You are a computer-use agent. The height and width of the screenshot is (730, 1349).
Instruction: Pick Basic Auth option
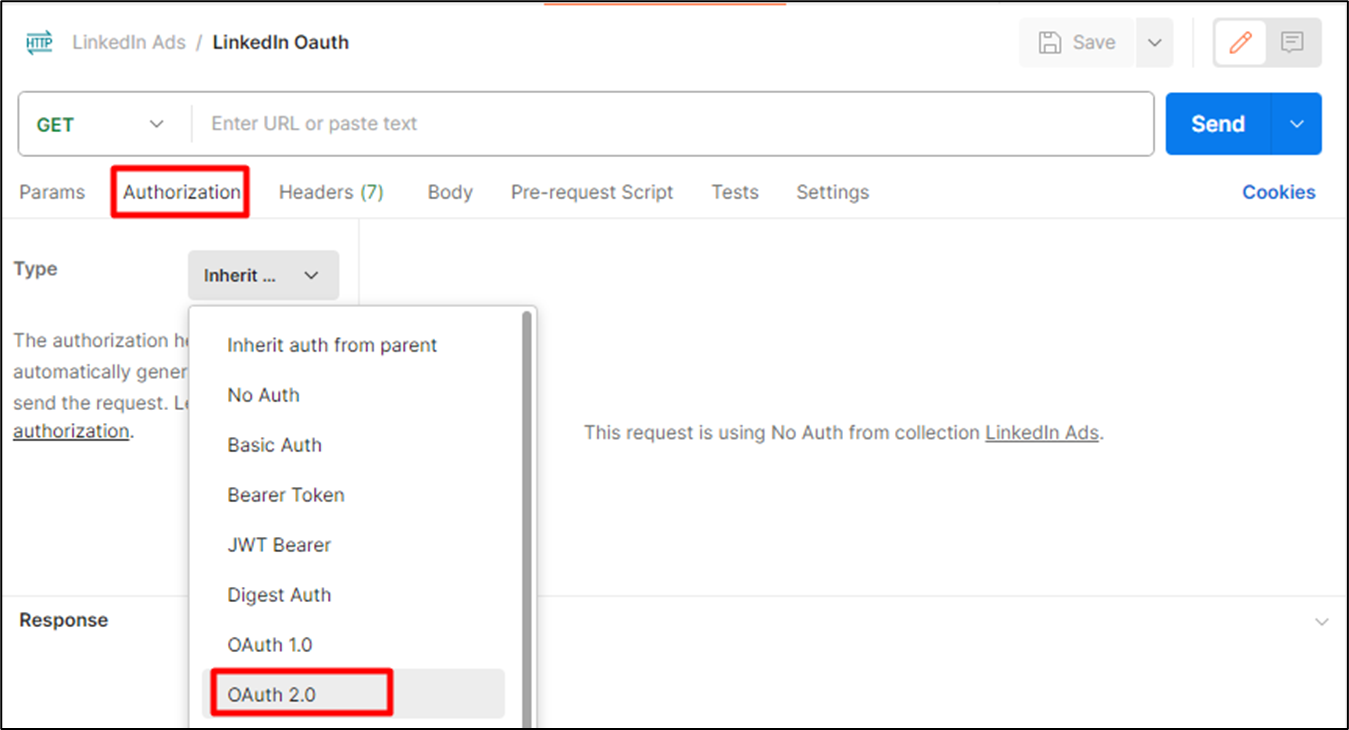(x=353, y=445)
